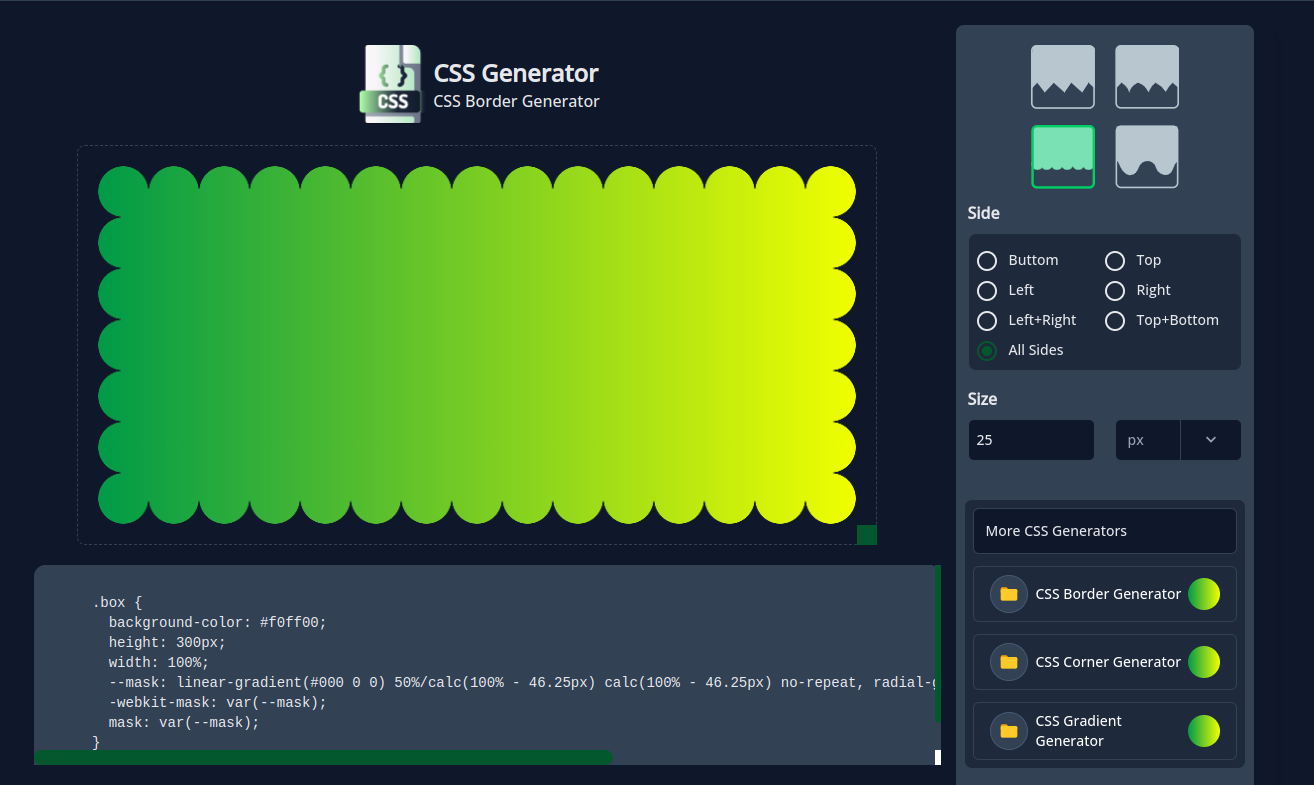Click the horizontal scrollbar under the code
The image size is (1314, 785).
click(323, 757)
